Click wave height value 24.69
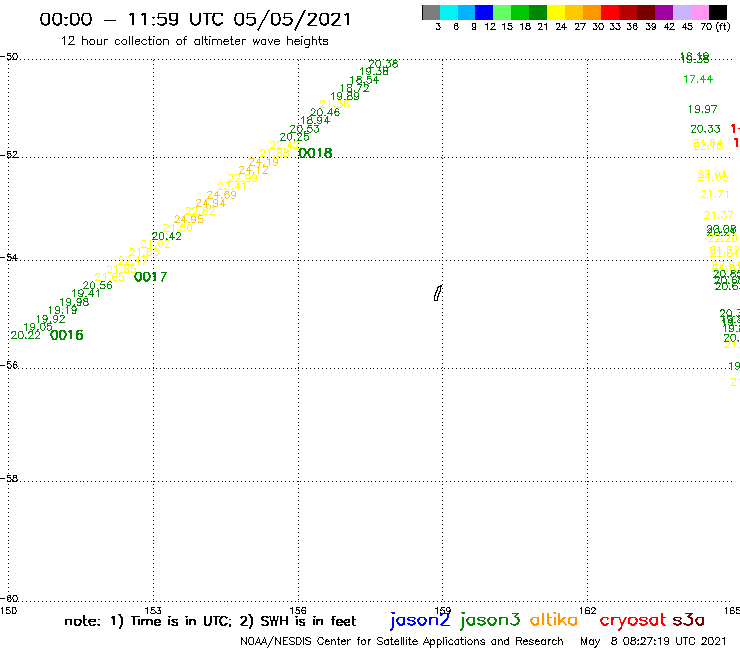Viewport: 740px width, 650px height. [222, 194]
